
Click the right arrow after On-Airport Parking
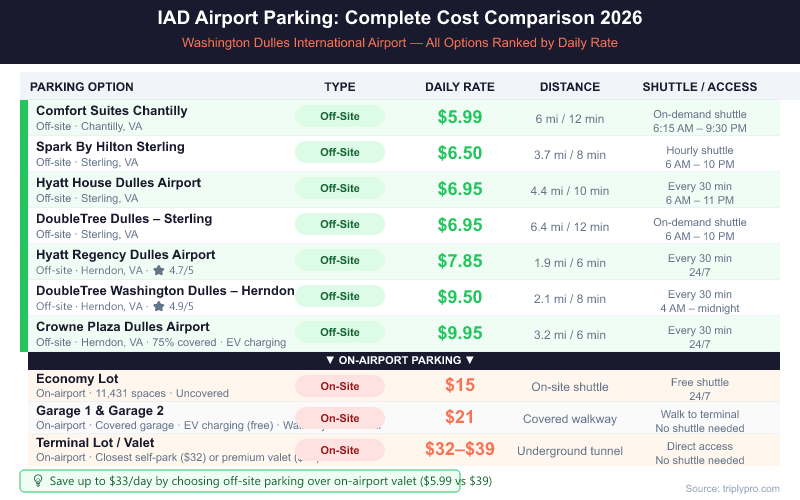click(469, 360)
